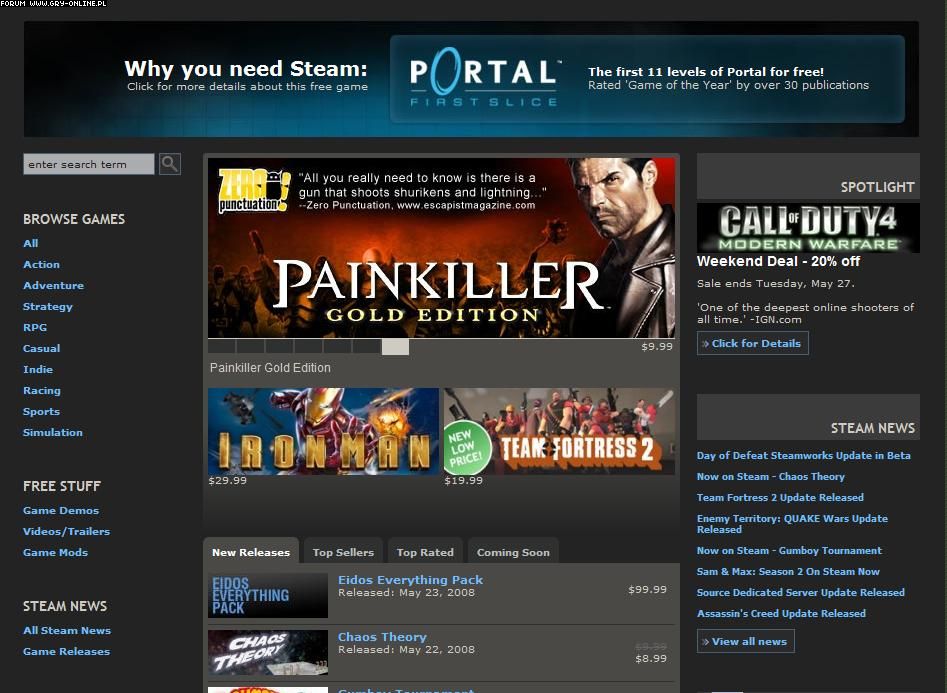Screen dimensions: 947x693
Task: Open Enemy Territory: QUAKE Wars Update news
Action: click(x=792, y=524)
